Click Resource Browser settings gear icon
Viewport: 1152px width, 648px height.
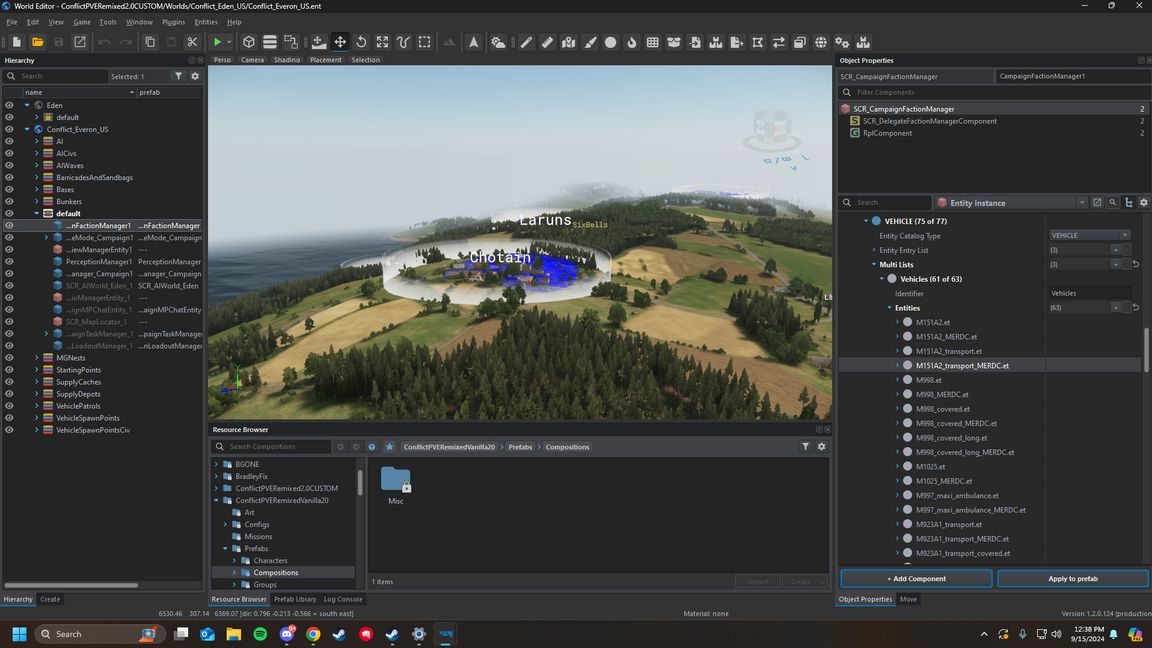pyautogui.click(x=822, y=447)
